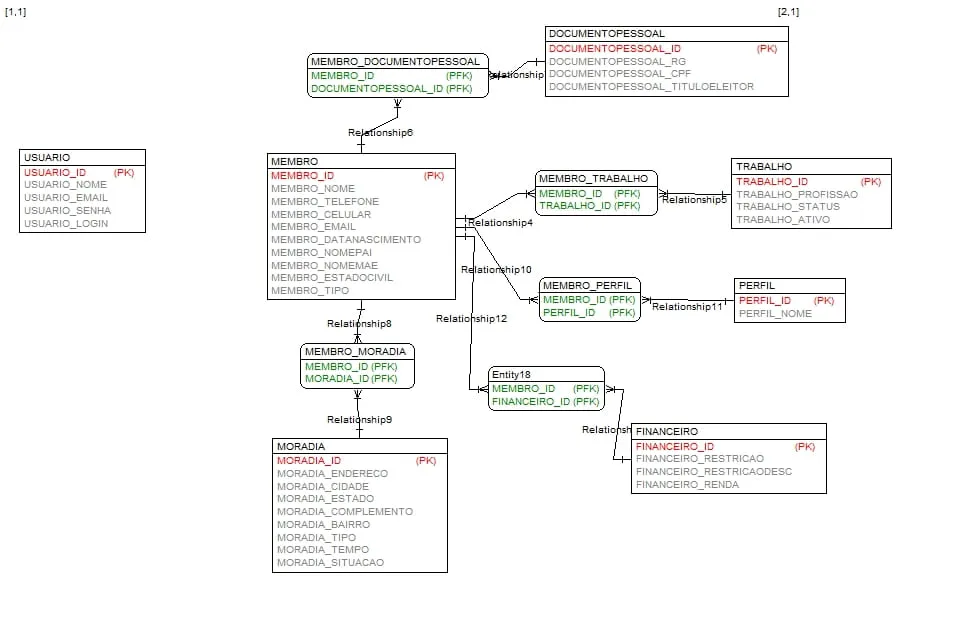966x629 pixels.
Task: Click the MEMBRO_NOME attribute
Action: [x=313, y=189]
